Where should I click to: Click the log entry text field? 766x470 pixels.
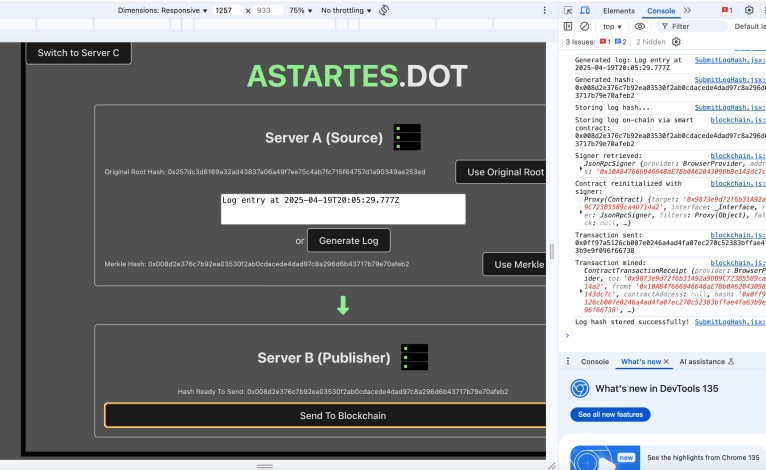[x=343, y=208]
